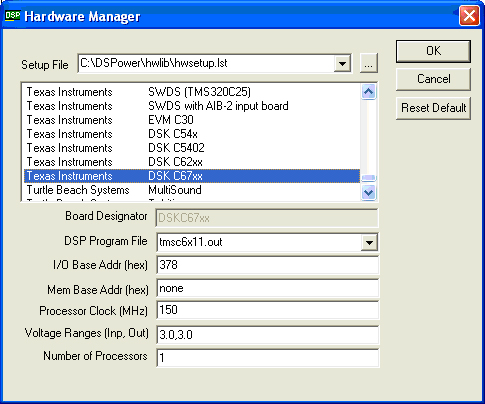Browse for setup file with ellipsis button
This screenshot has width=485, height=404.
click(x=369, y=63)
